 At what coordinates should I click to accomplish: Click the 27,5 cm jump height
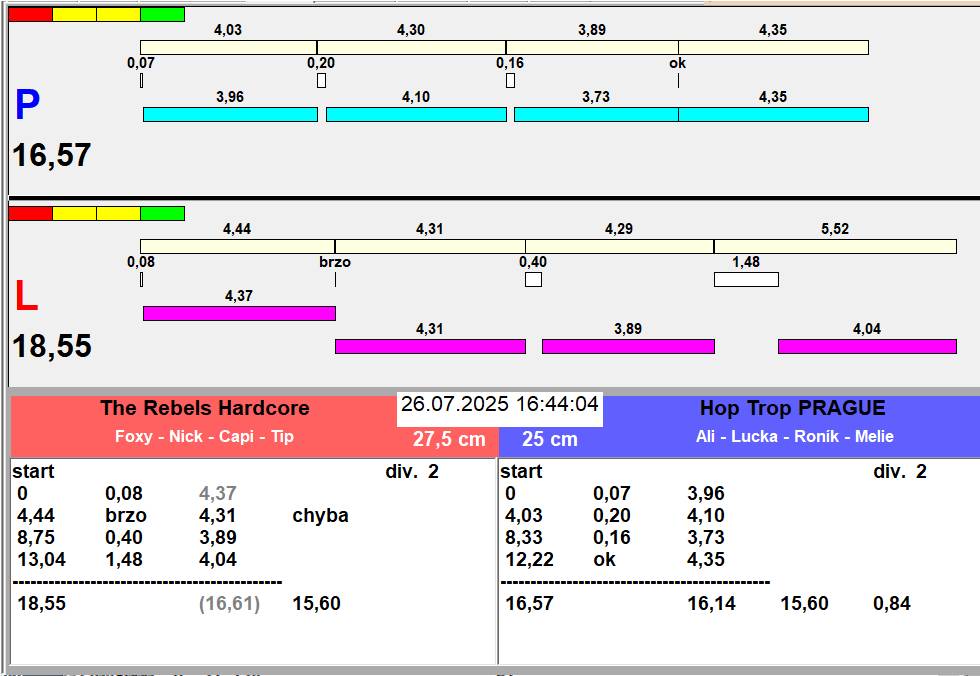tap(449, 439)
